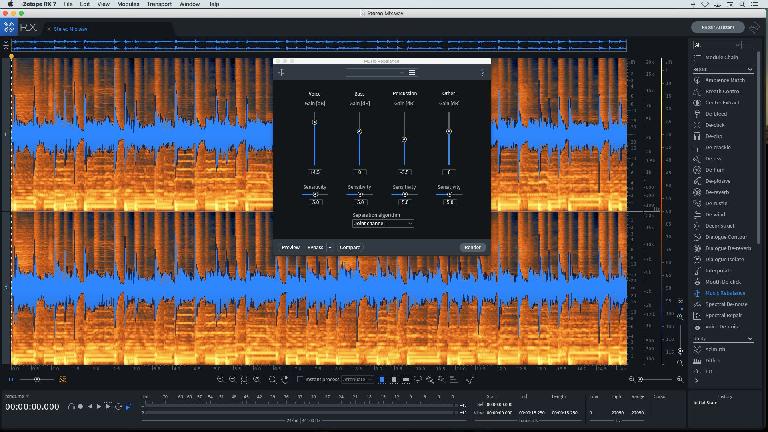
Task: Open presets menu icon in Music Rebalance
Action: tap(412, 72)
